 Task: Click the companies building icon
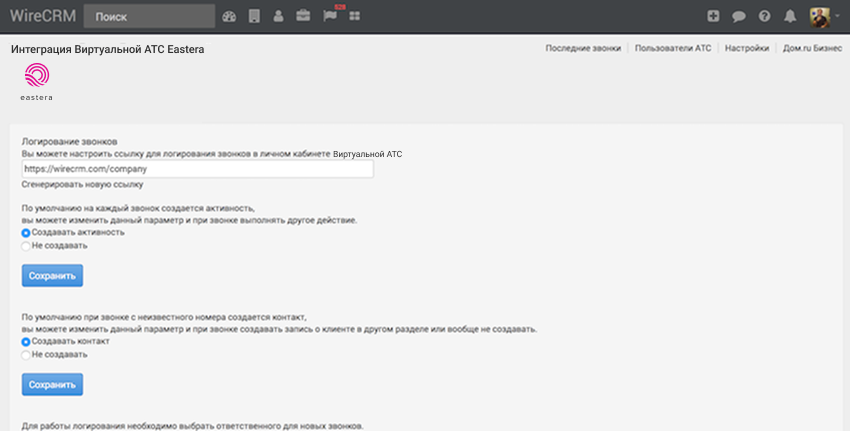tap(254, 16)
